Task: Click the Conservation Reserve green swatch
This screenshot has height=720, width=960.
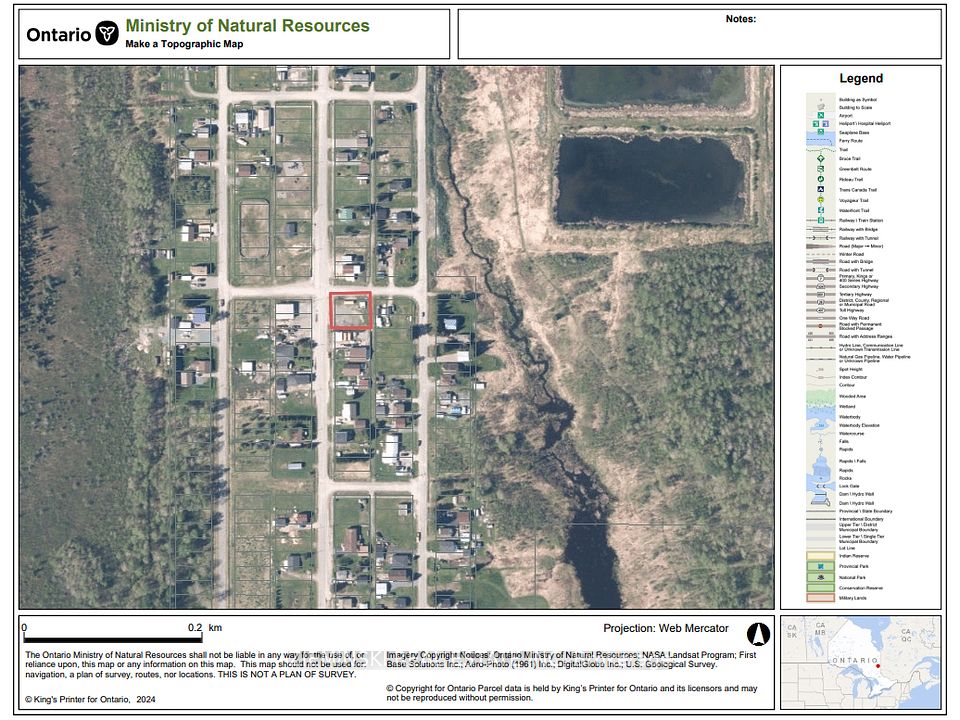Action: 821,588
